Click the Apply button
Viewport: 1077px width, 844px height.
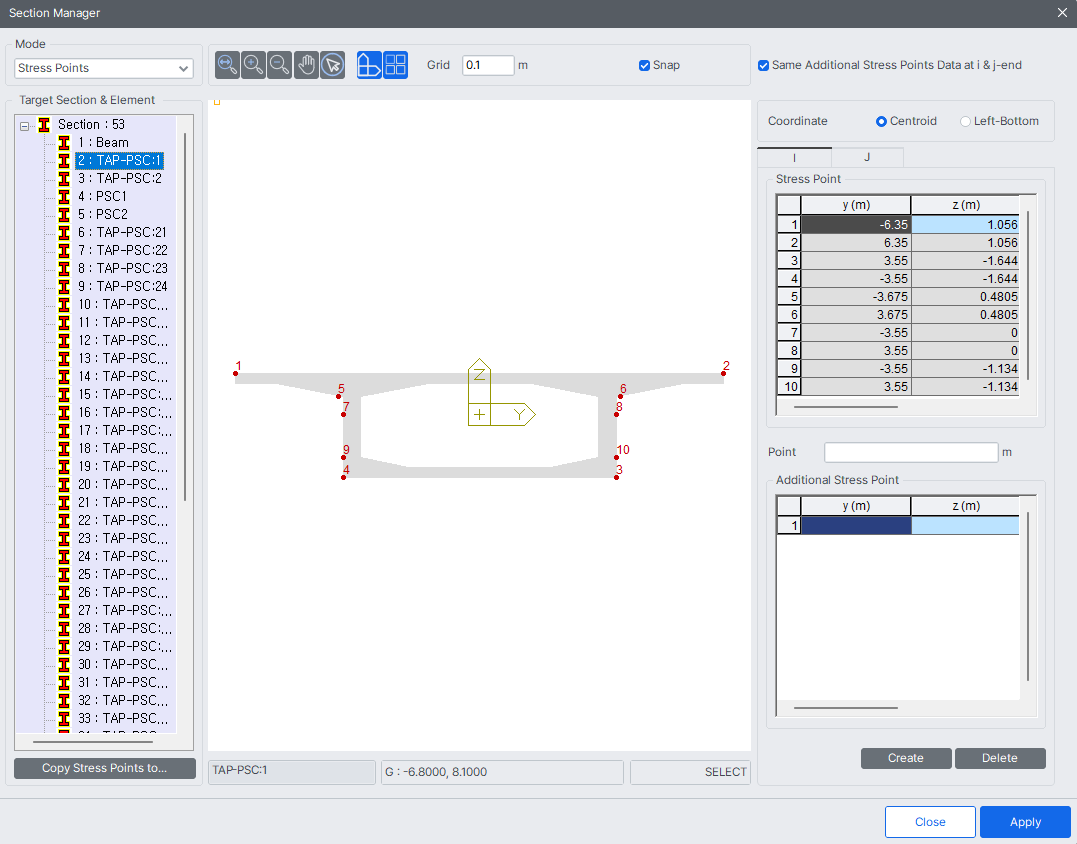1025,822
